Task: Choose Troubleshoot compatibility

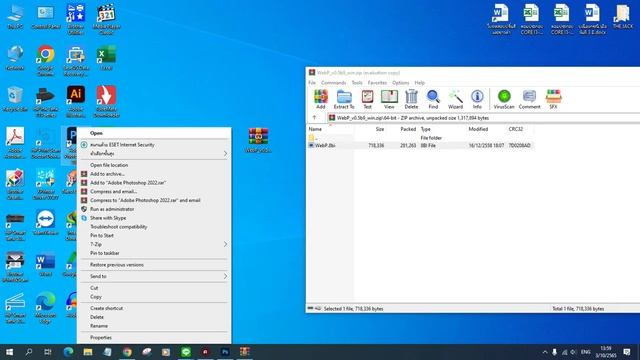Action: click(x=154, y=227)
